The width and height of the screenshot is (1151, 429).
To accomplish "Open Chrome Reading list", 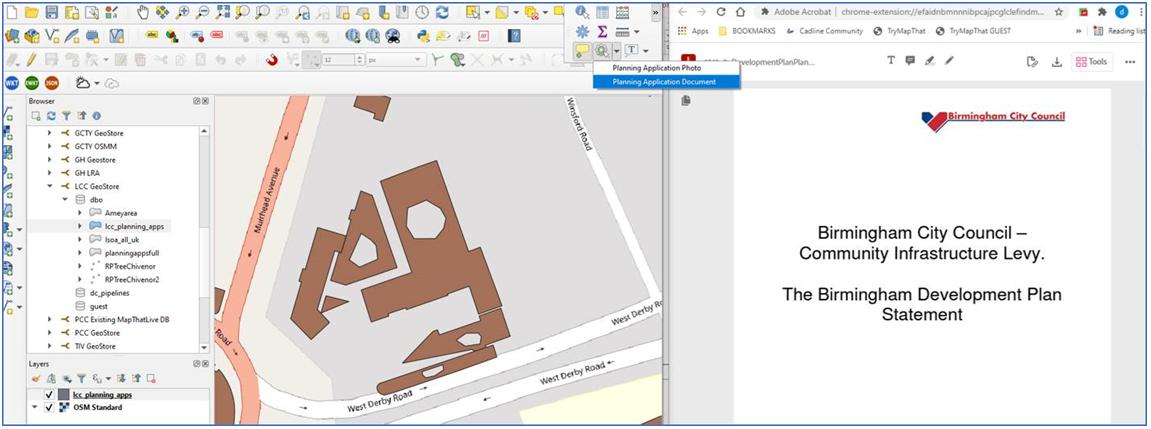I will point(1118,31).
